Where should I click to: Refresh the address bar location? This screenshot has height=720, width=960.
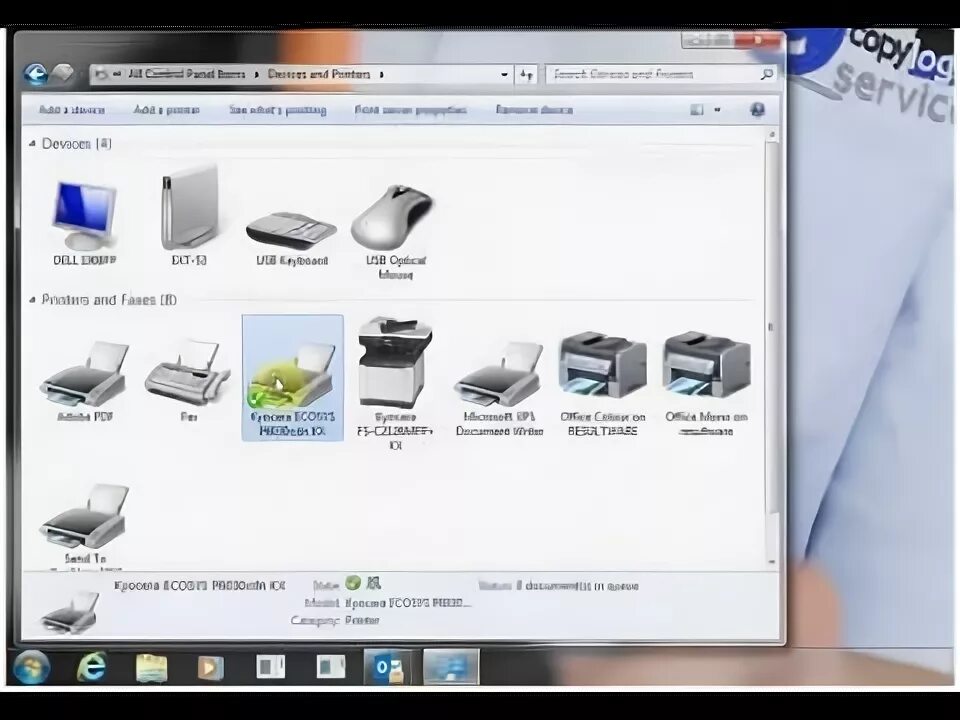[x=526, y=75]
